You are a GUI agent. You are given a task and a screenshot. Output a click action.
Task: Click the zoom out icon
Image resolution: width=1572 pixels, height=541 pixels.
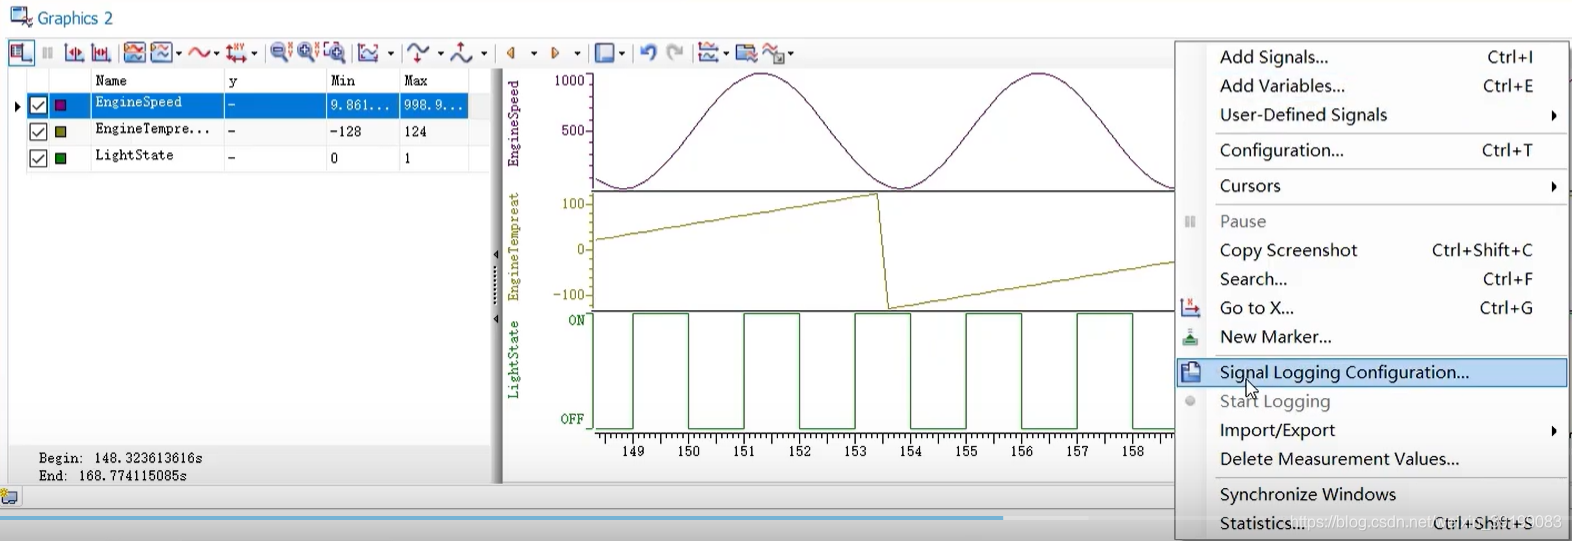click(281, 53)
